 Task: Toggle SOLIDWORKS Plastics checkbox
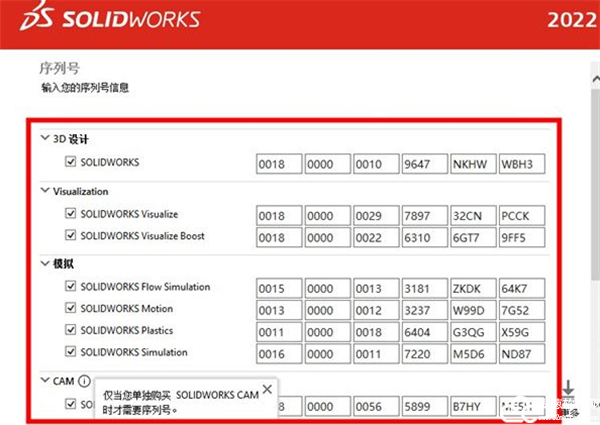[70, 329]
